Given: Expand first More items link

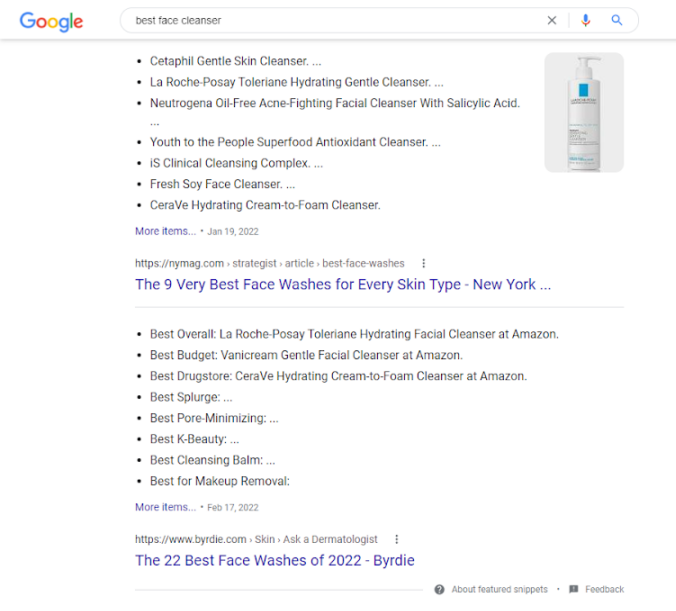Looking at the screenshot, I should coord(165,231).
